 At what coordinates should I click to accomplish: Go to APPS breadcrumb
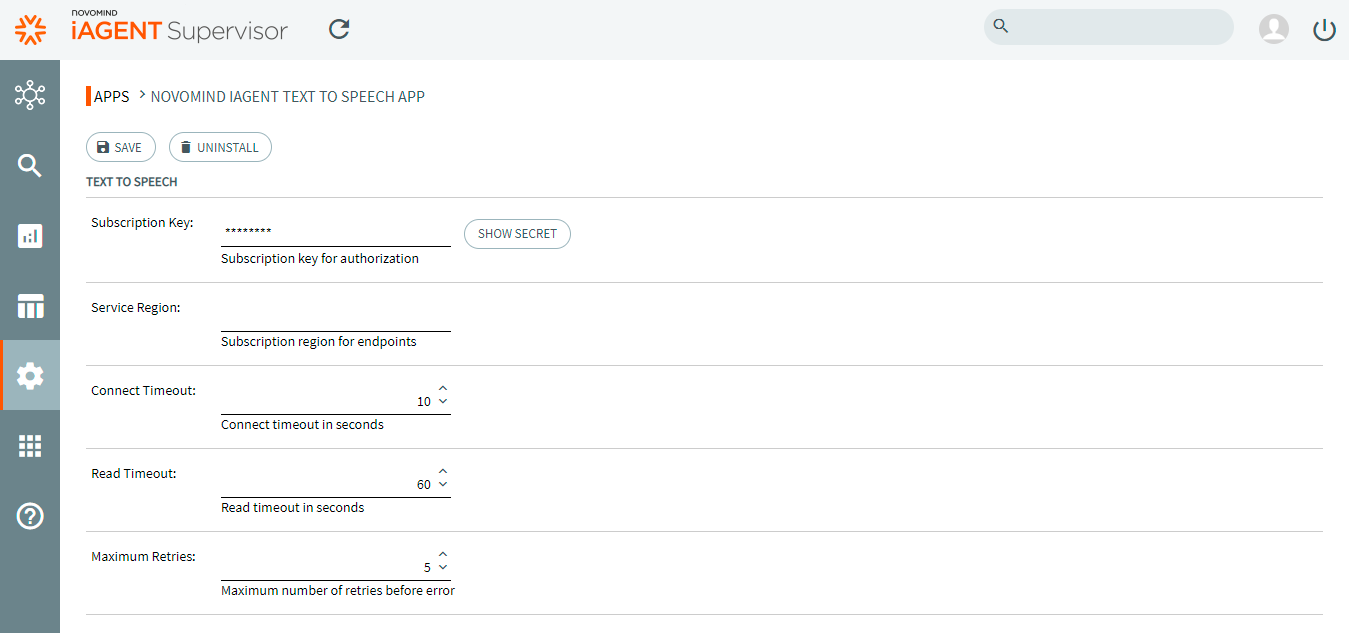pyautogui.click(x=112, y=97)
